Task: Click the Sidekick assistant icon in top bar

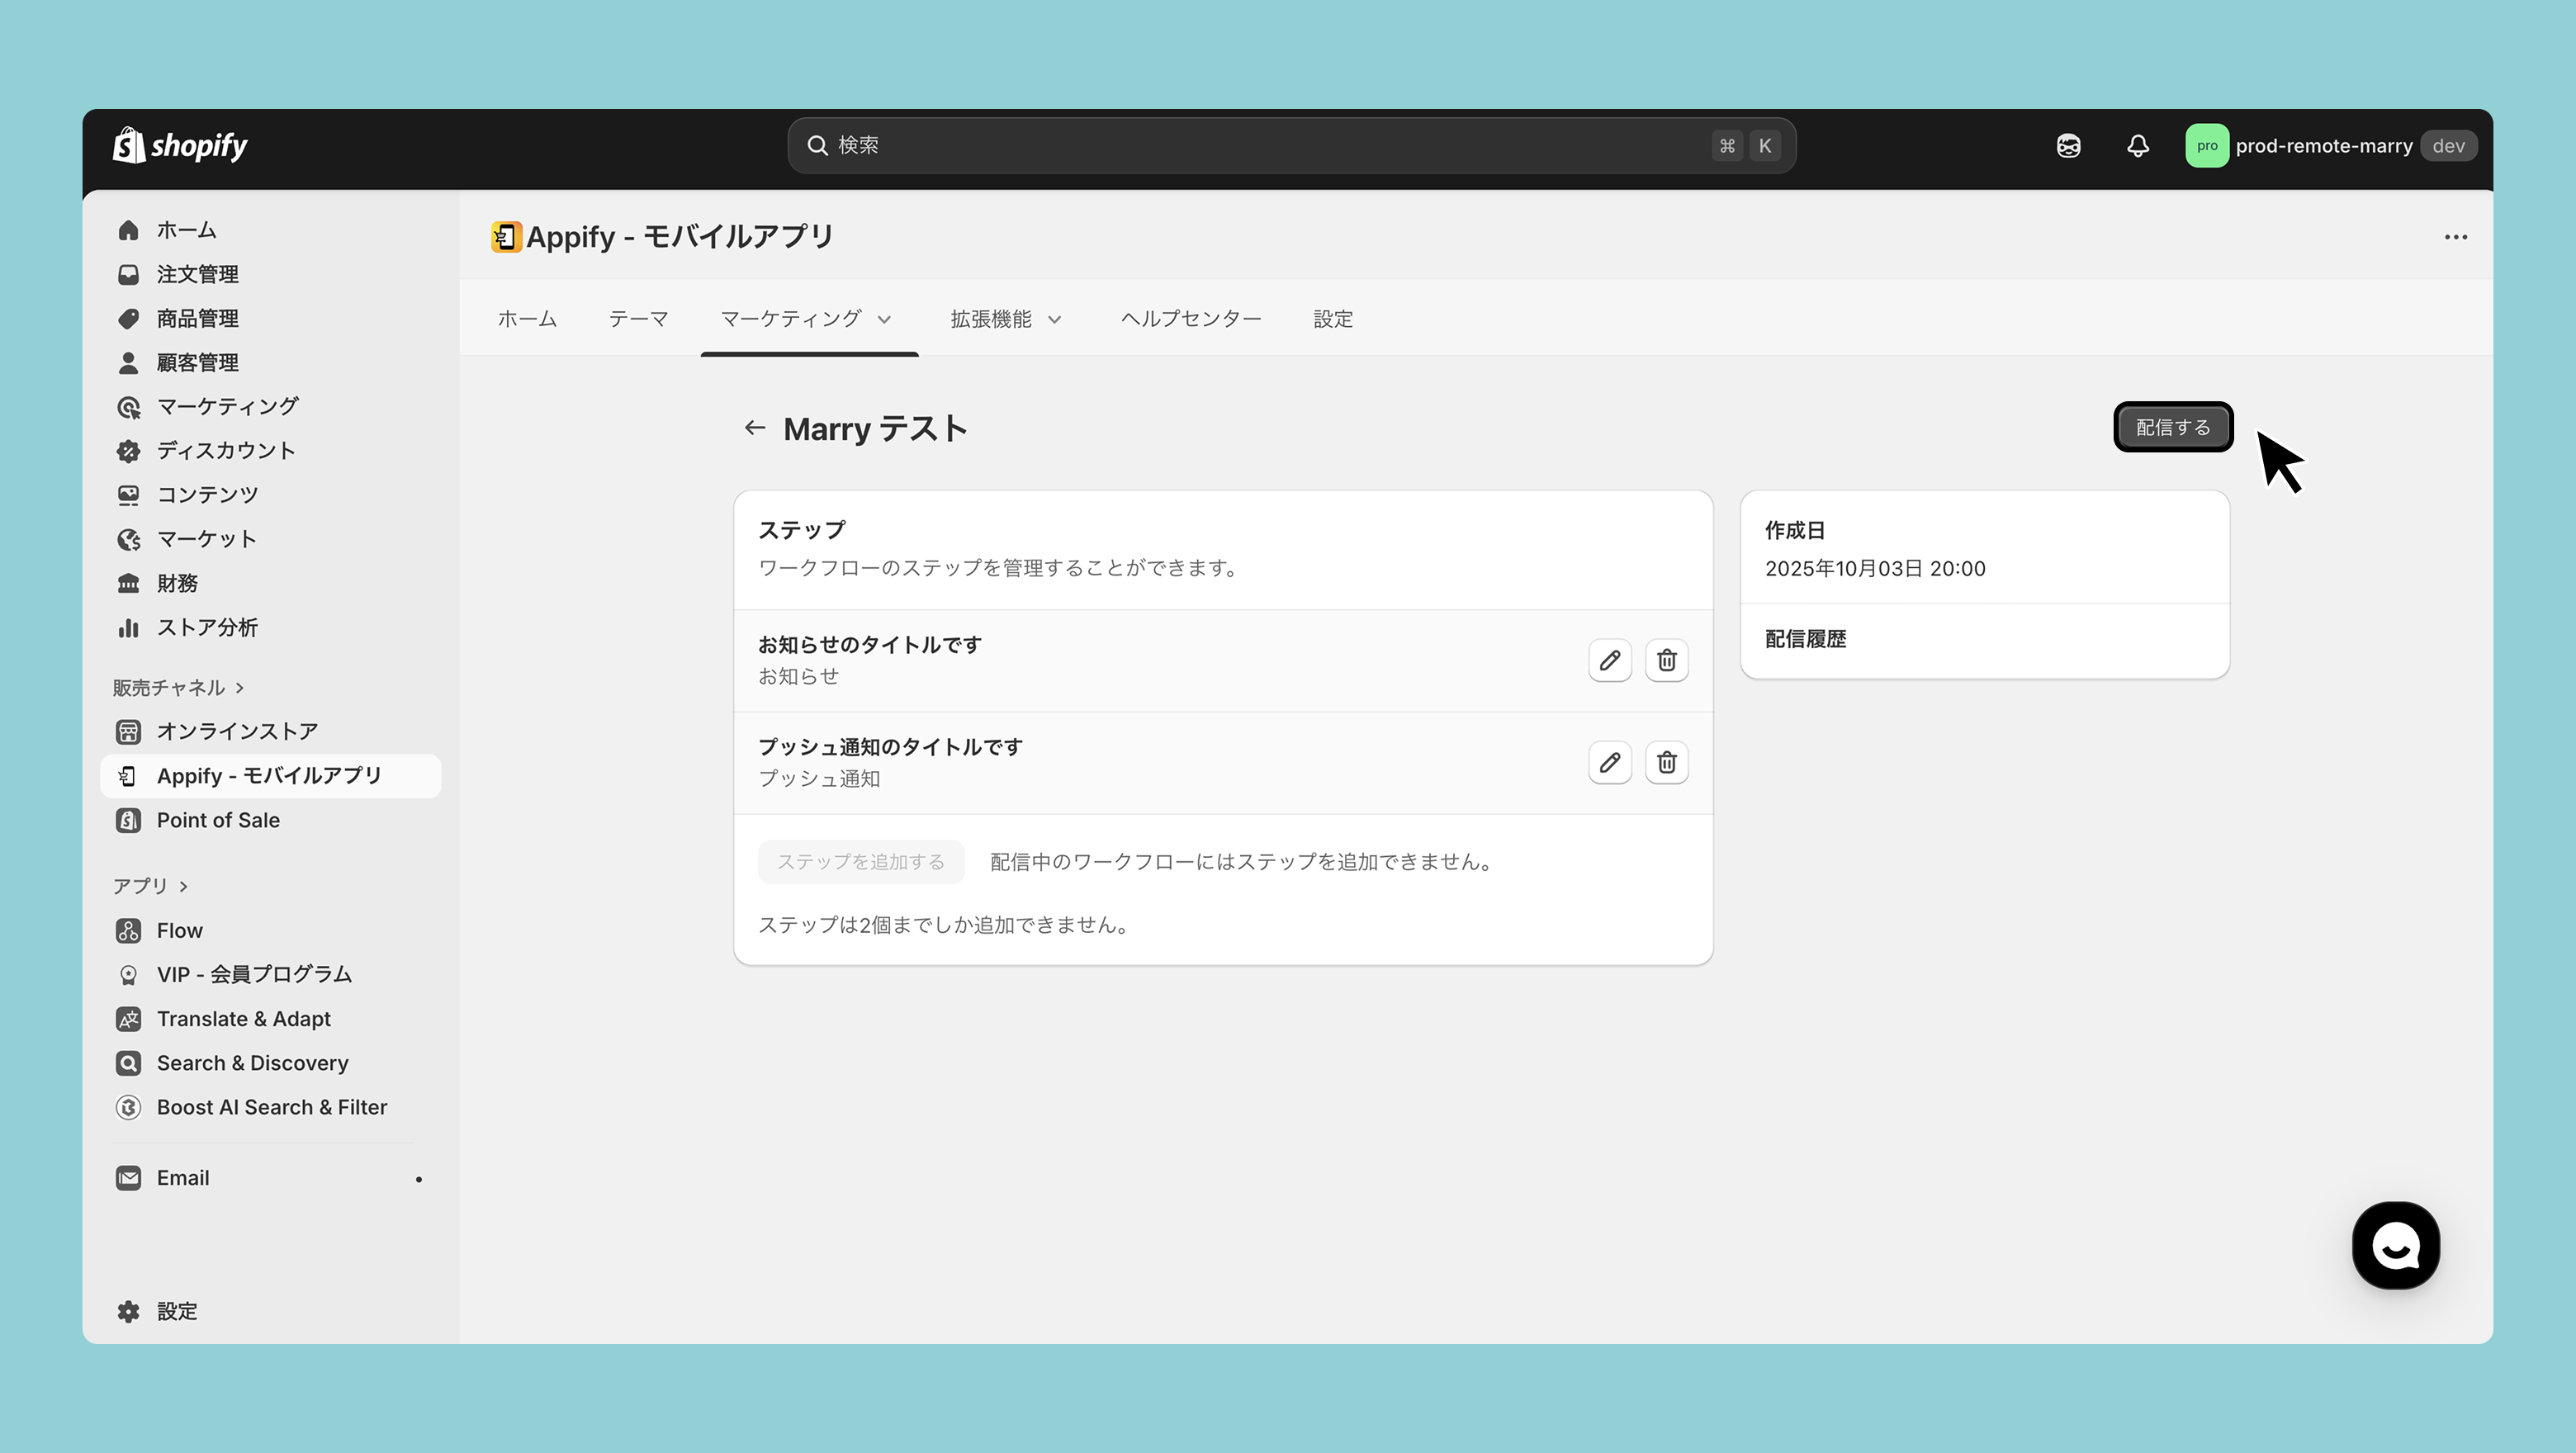Action: [2068, 146]
